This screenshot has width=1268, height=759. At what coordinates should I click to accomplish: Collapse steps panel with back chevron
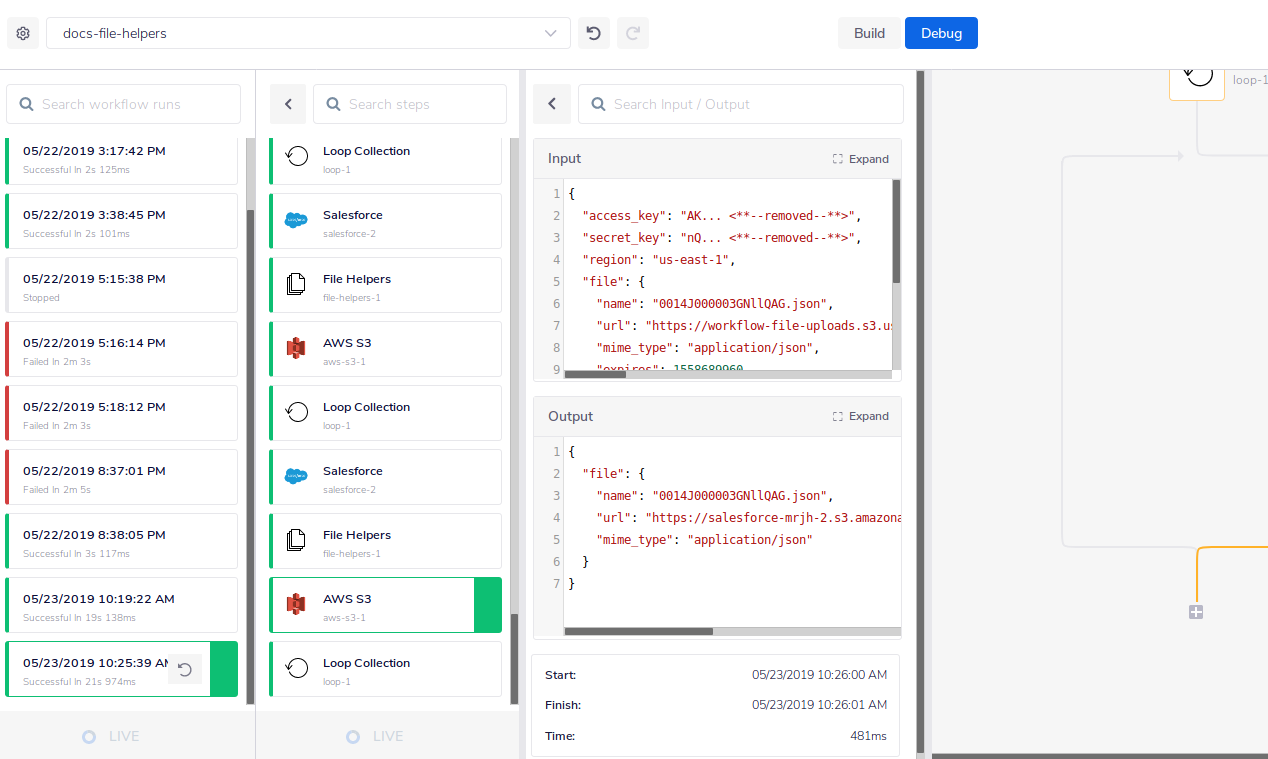point(288,104)
